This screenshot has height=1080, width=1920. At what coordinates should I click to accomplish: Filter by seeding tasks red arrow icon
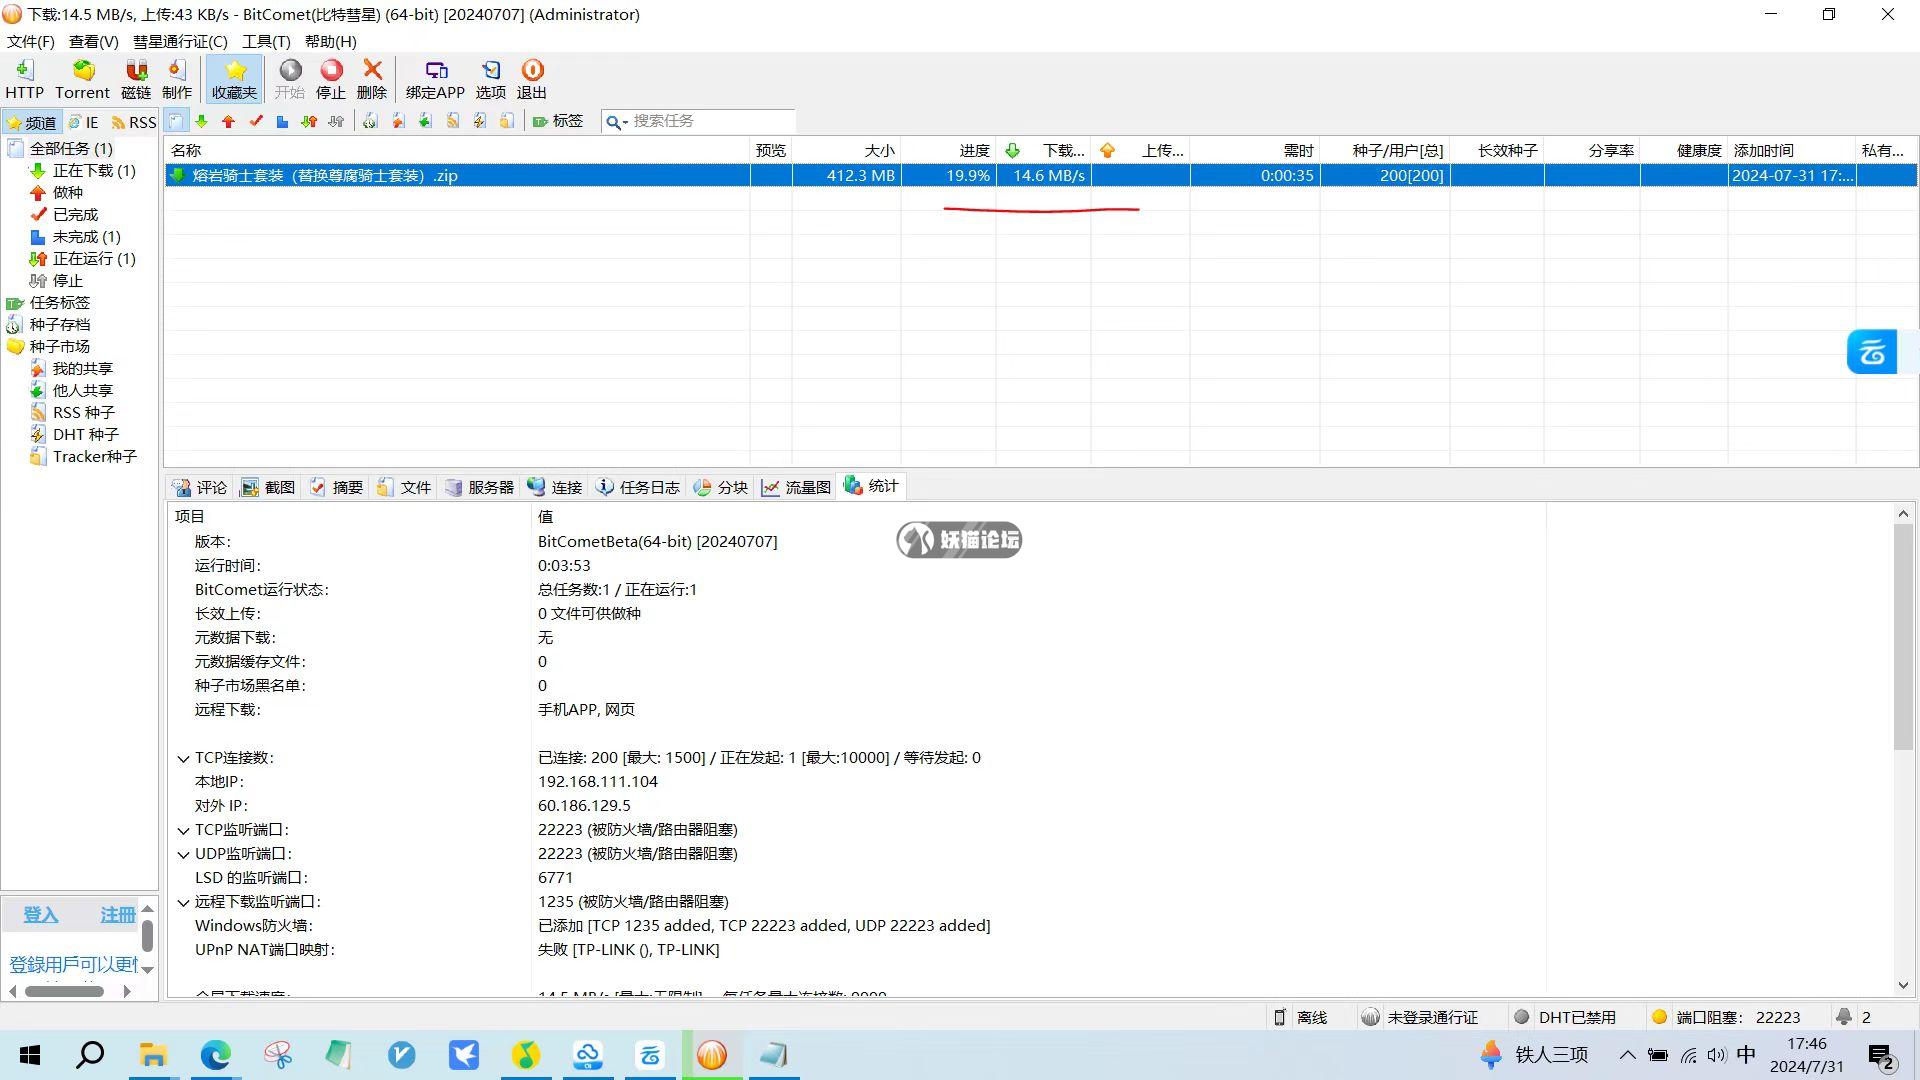pos(229,121)
